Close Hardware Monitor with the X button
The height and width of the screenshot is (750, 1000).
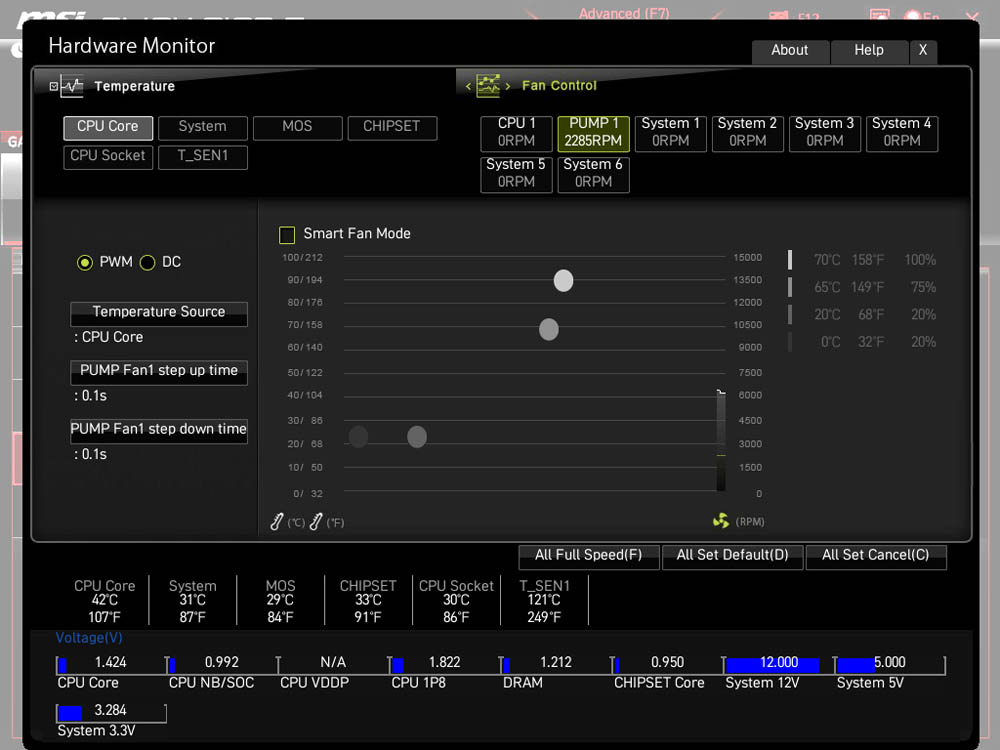(923, 51)
